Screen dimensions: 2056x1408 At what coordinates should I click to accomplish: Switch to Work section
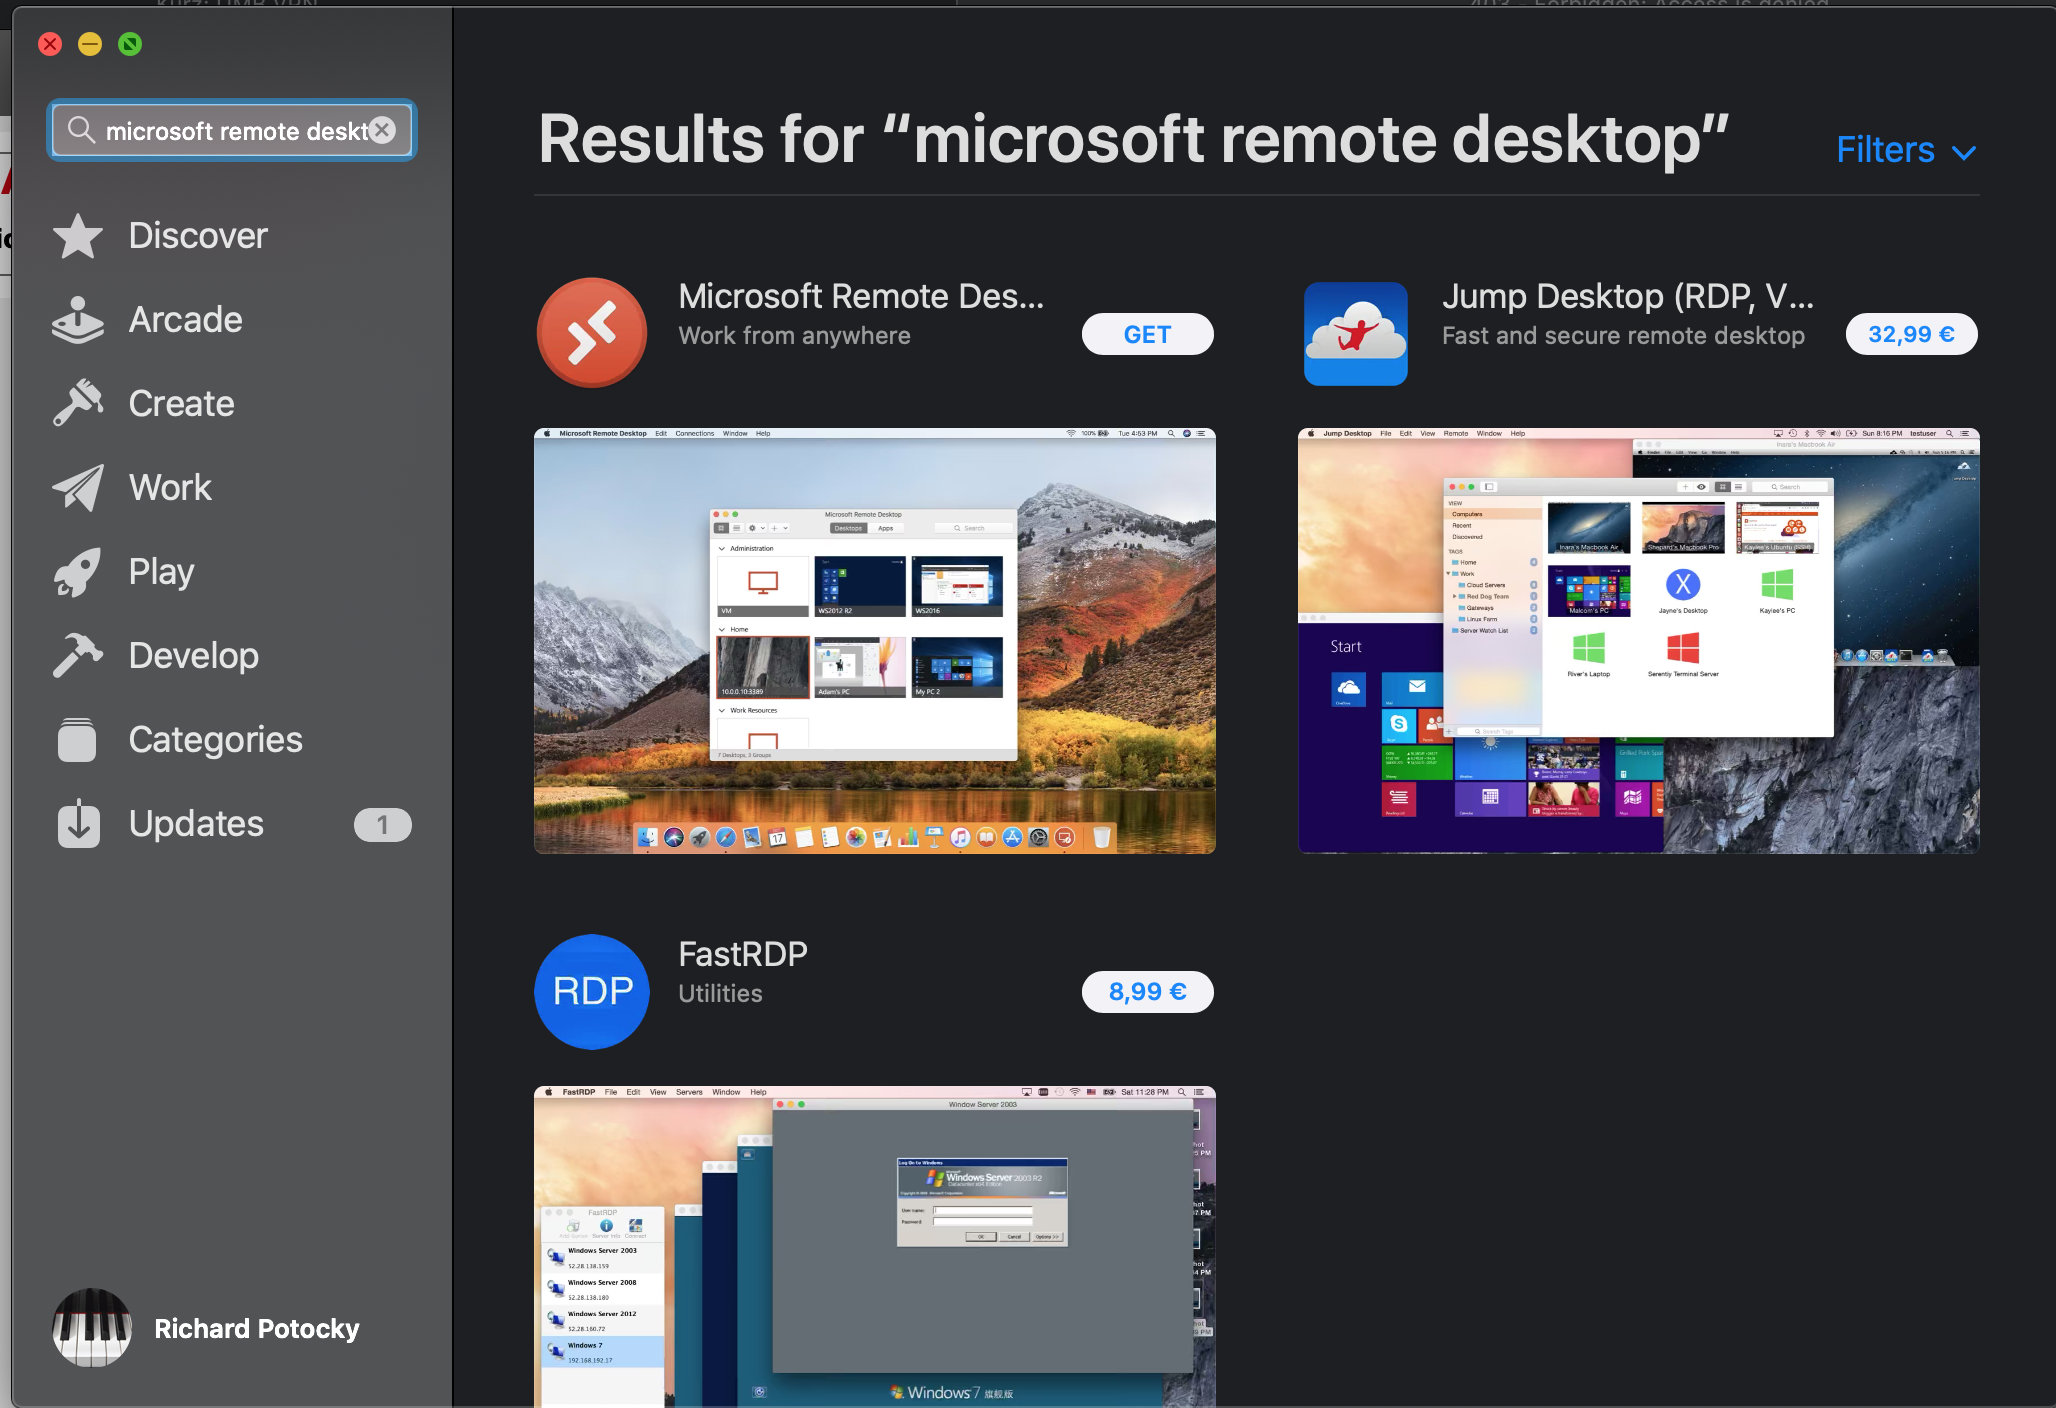[x=170, y=488]
